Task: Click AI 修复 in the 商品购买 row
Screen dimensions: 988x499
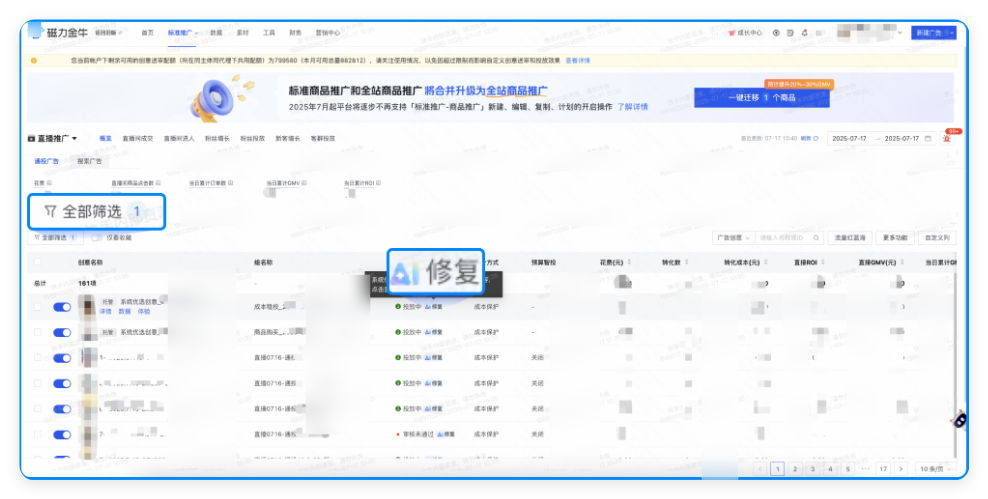Action: 434,332
